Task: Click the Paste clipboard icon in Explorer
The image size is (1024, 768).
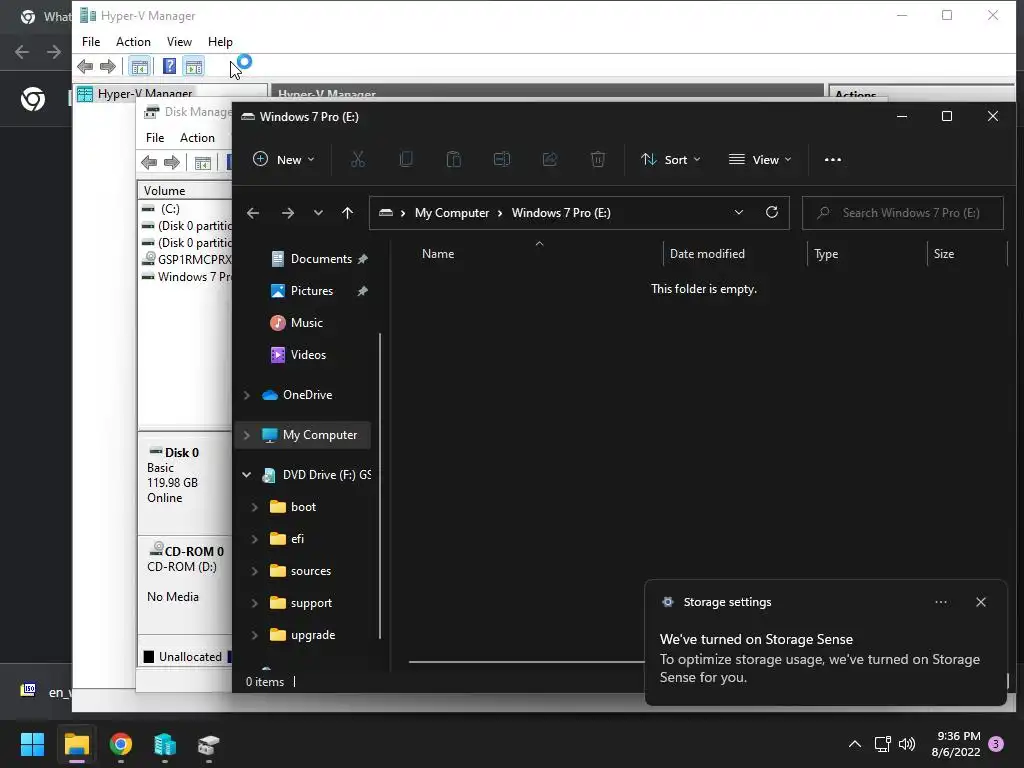Action: (x=453, y=159)
